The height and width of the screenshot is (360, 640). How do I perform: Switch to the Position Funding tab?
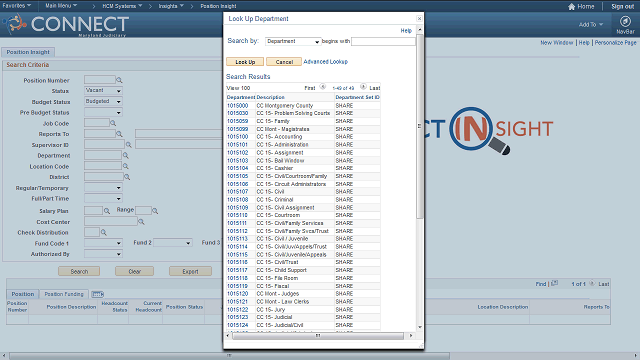point(64,294)
